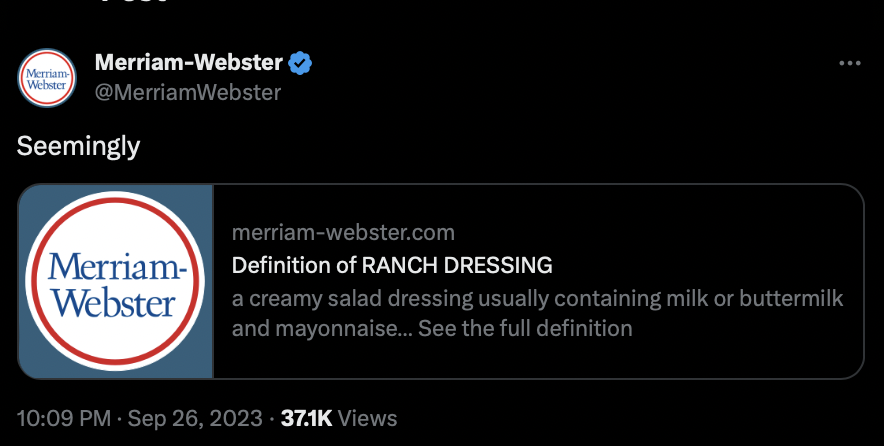Click the "a creamy salad dressing" description line
This screenshot has width=884, height=446.
tap(537, 299)
